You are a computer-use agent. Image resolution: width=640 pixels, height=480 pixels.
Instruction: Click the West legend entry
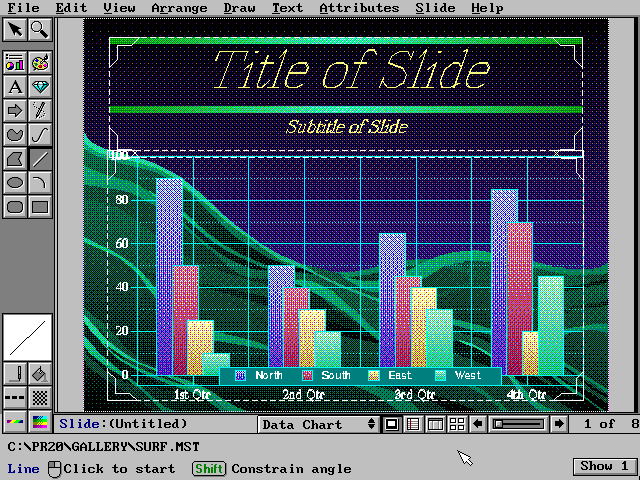pos(458,376)
